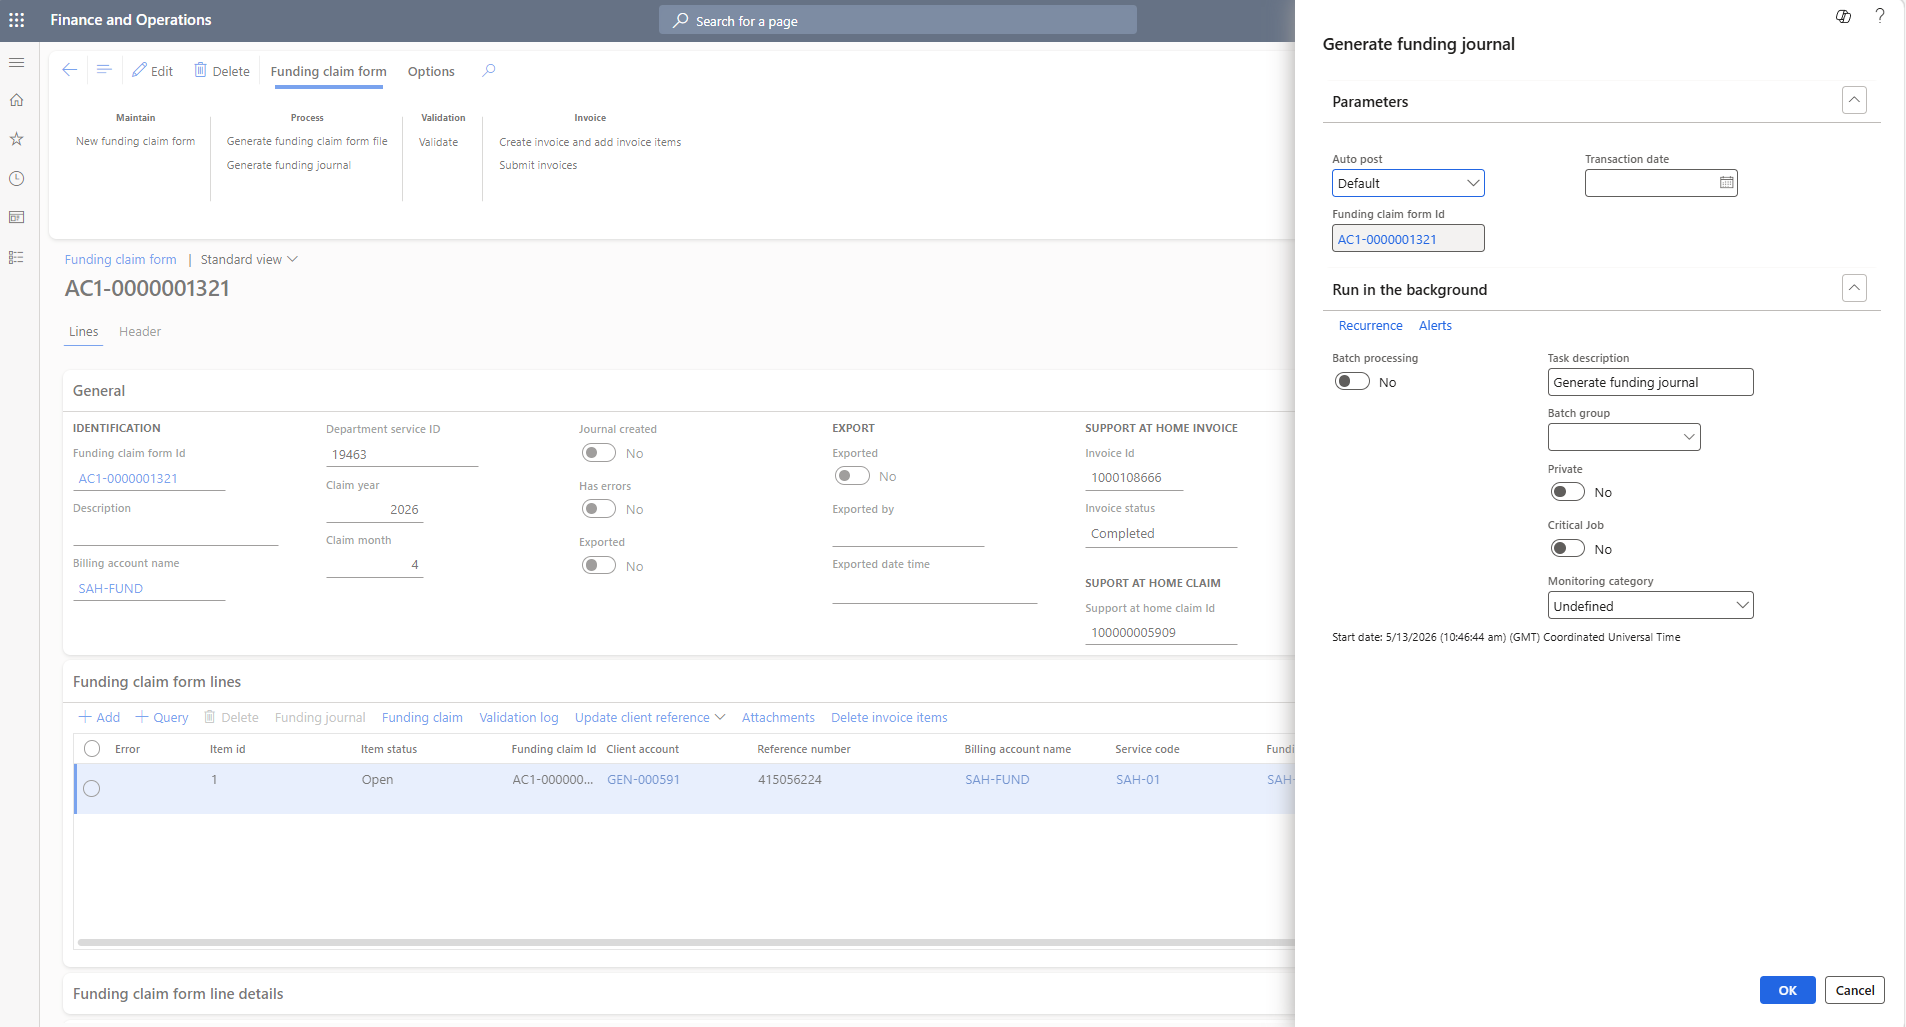Open Attachments for the line
The image size is (1906, 1027).
[x=778, y=717]
